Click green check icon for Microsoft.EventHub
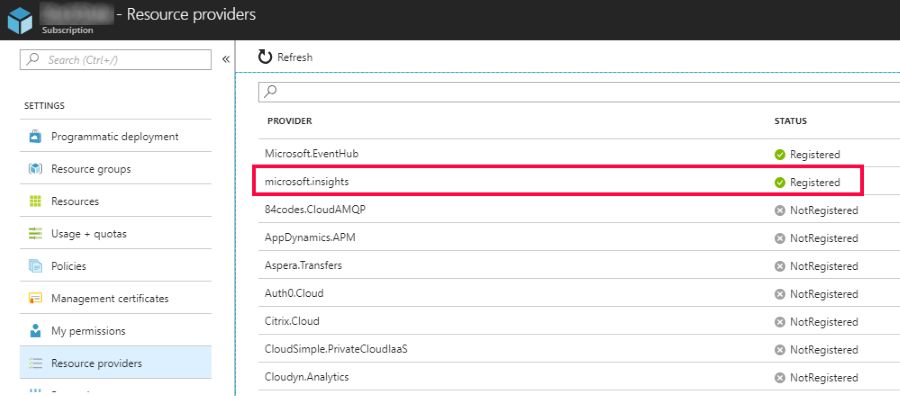This screenshot has height=396, width=900. pos(779,154)
